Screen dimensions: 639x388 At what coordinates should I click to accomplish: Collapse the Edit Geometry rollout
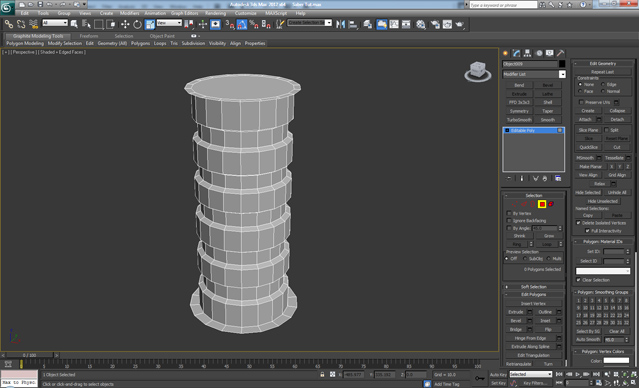603,64
